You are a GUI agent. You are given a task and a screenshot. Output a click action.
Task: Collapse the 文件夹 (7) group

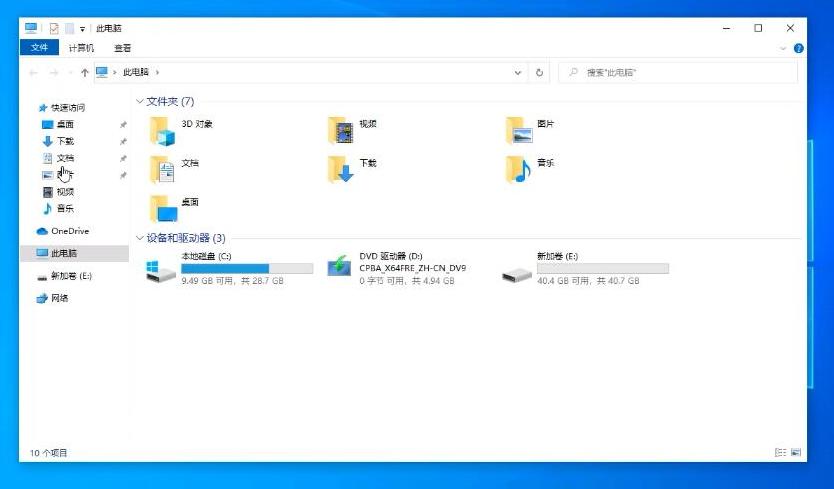139,102
